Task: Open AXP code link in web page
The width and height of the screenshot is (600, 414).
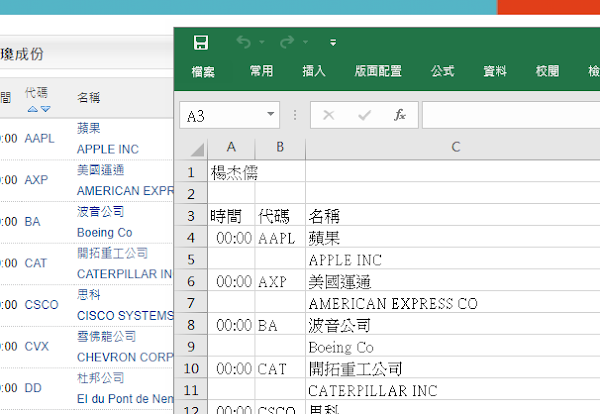Action: click(x=36, y=179)
